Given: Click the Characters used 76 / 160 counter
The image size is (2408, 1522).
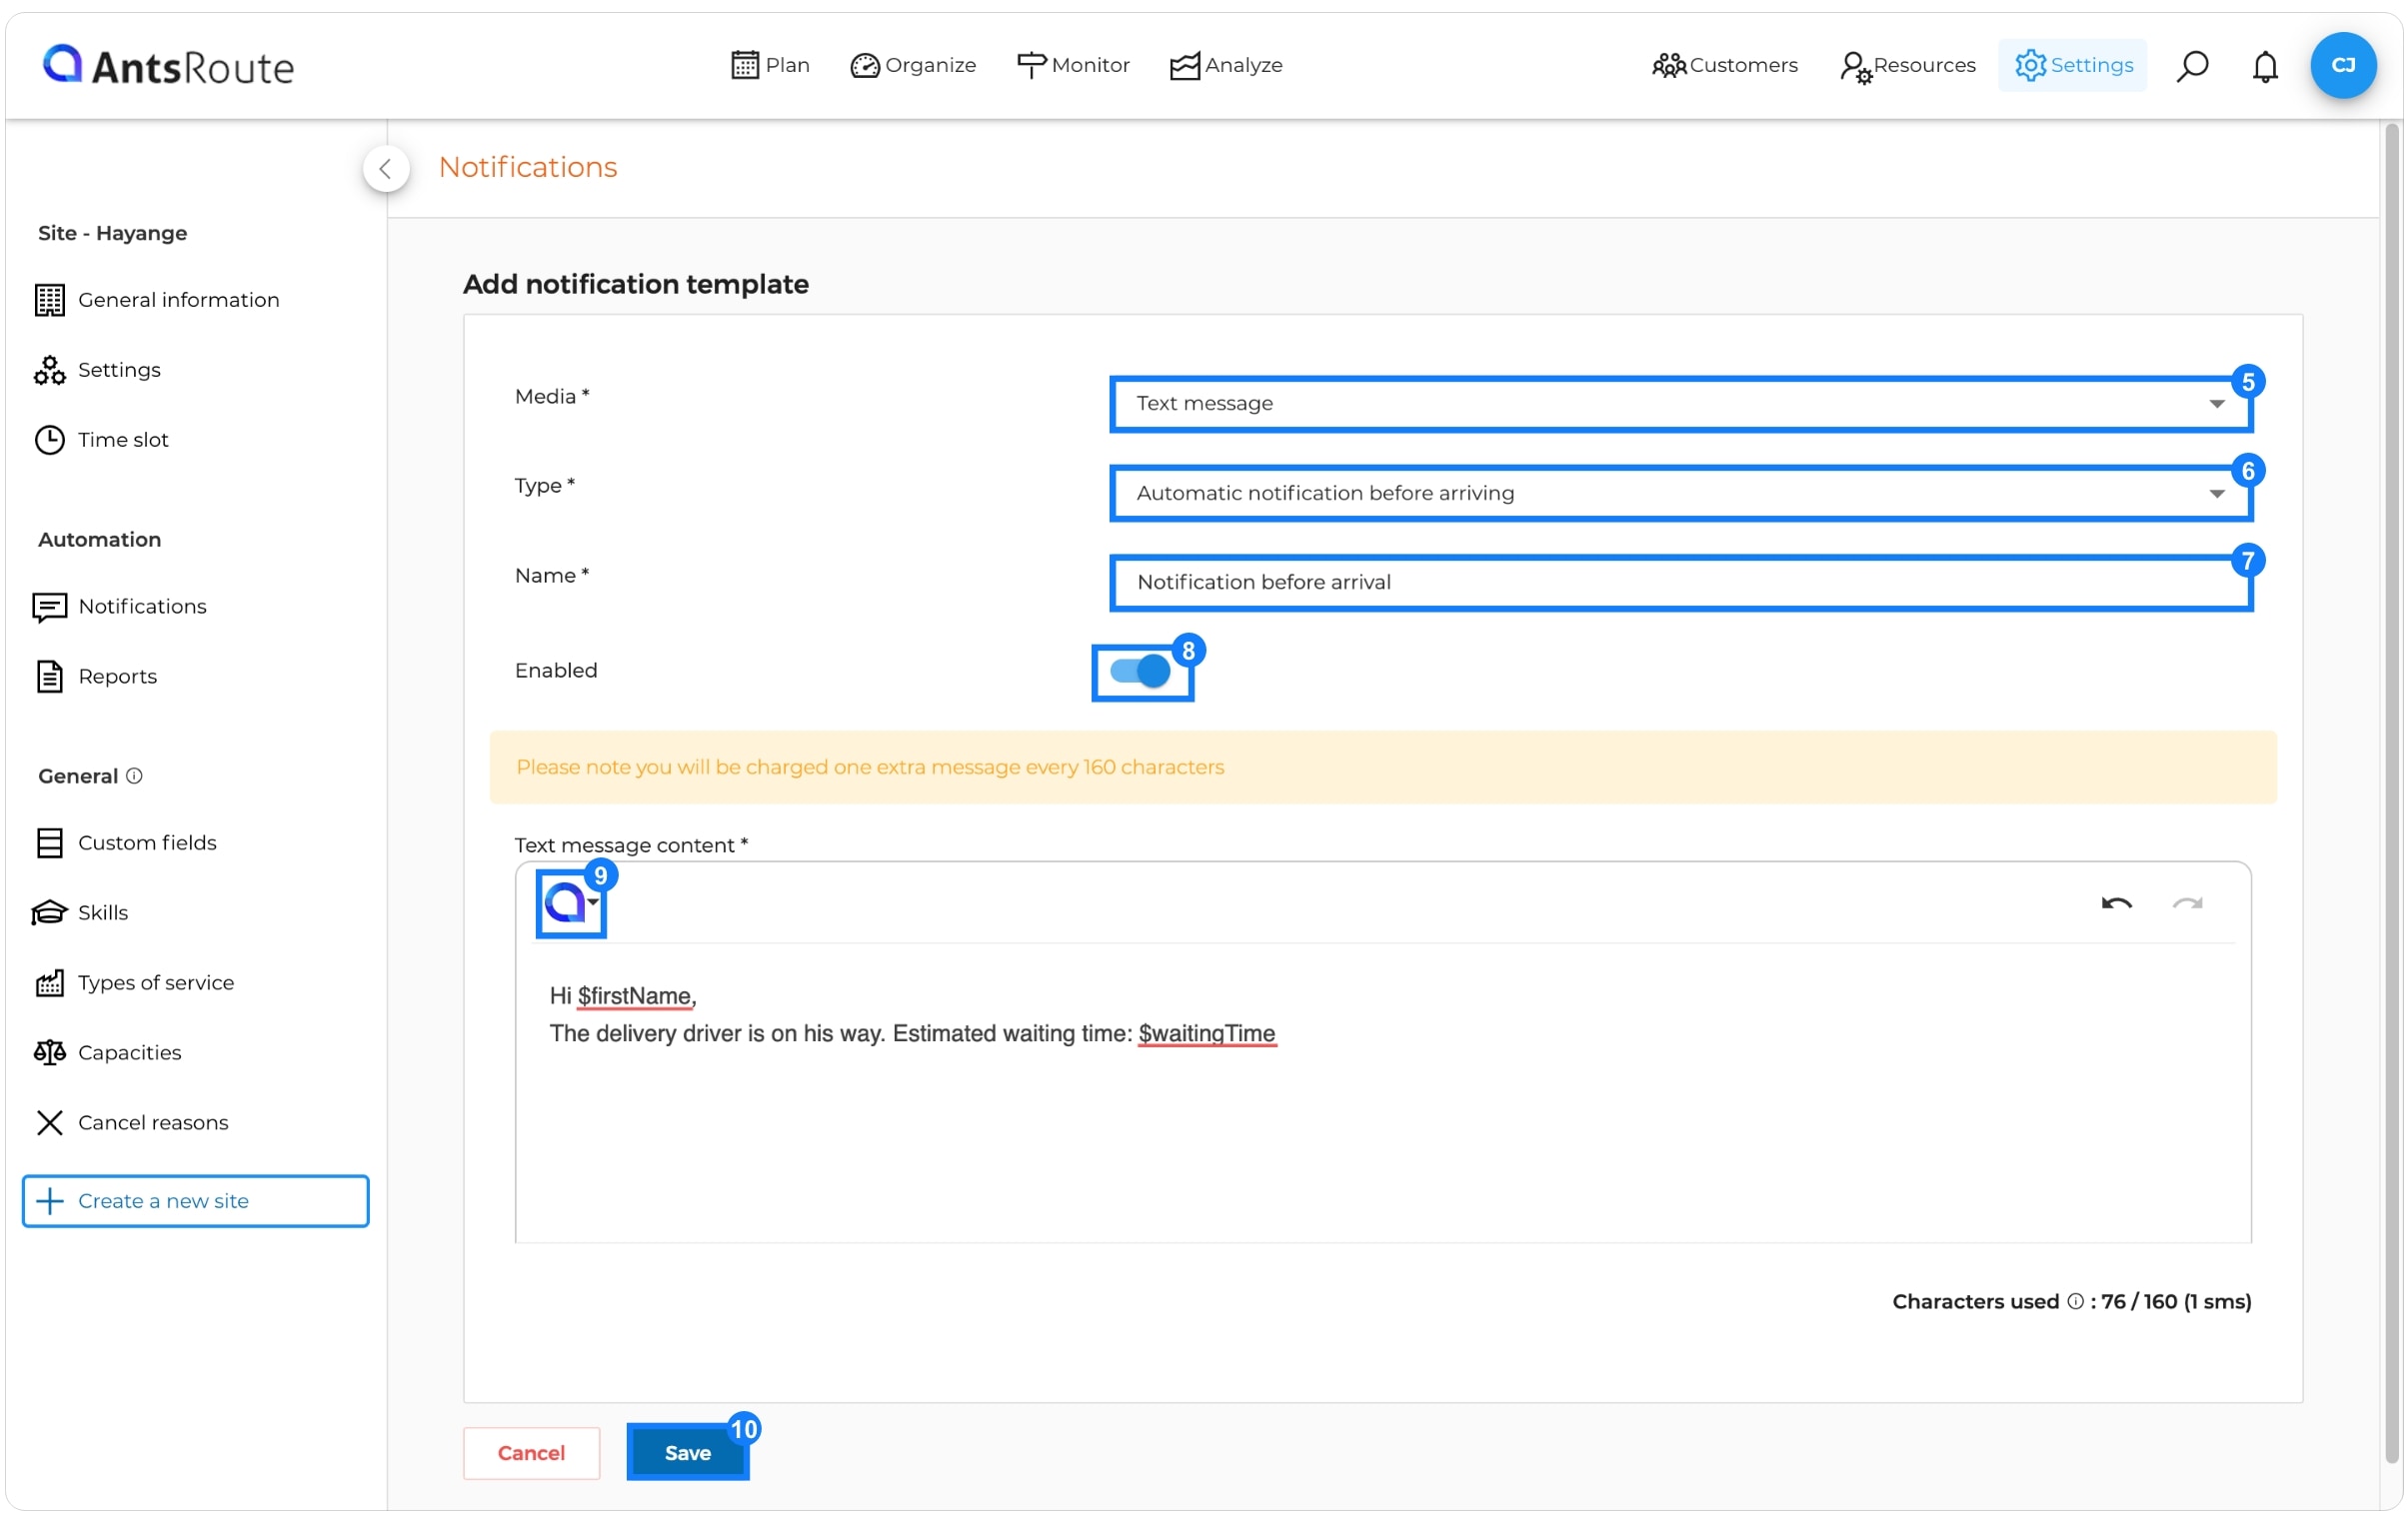Looking at the screenshot, I should pos(2071,1302).
